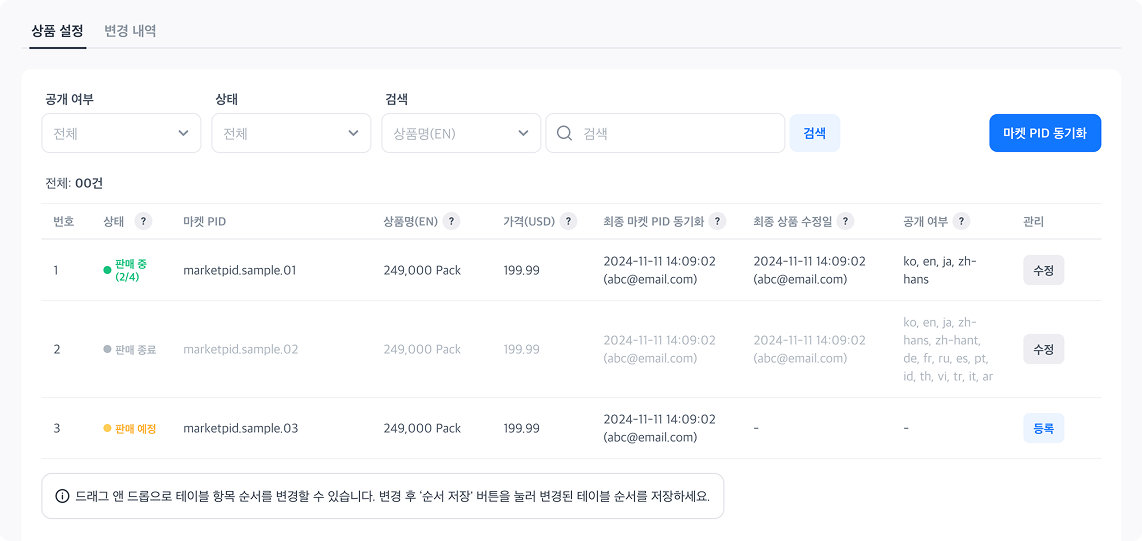Open the 공개 여부 filter dropdown
This screenshot has height=541, width=1142.
pos(121,133)
